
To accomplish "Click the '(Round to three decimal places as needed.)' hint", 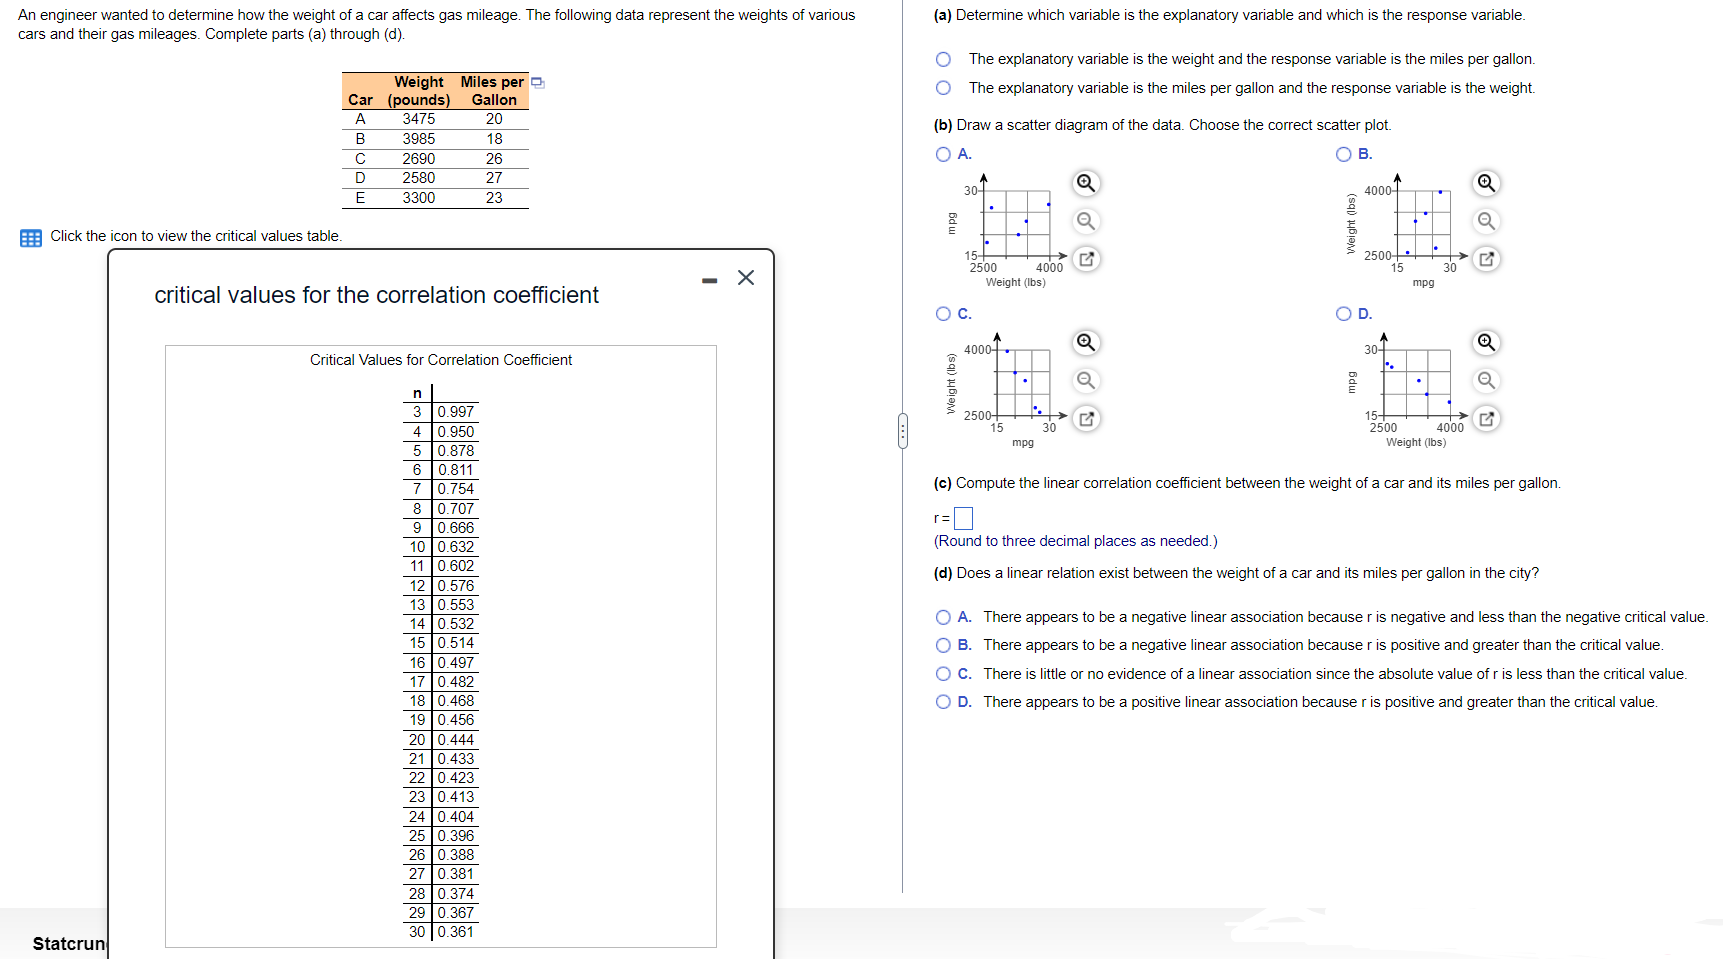I will 1076,541.
